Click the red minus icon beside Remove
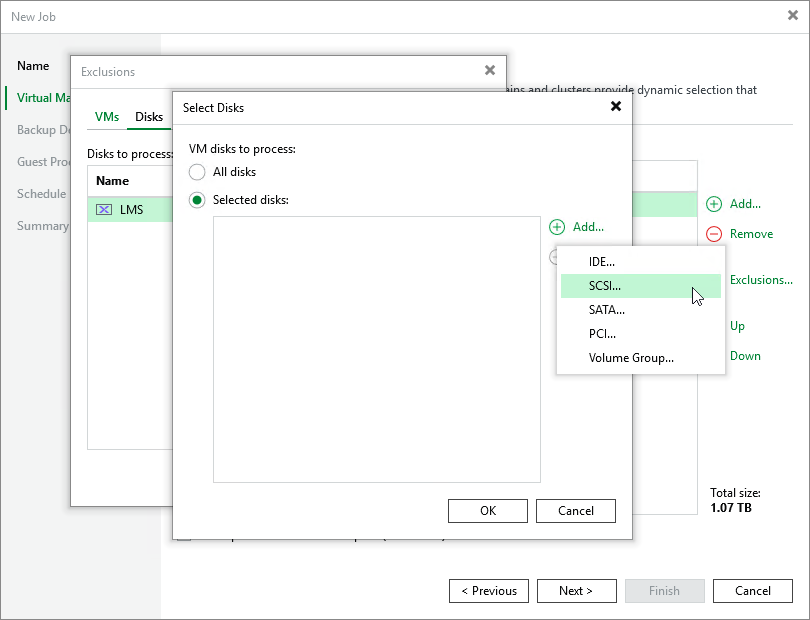 coord(713,234)
